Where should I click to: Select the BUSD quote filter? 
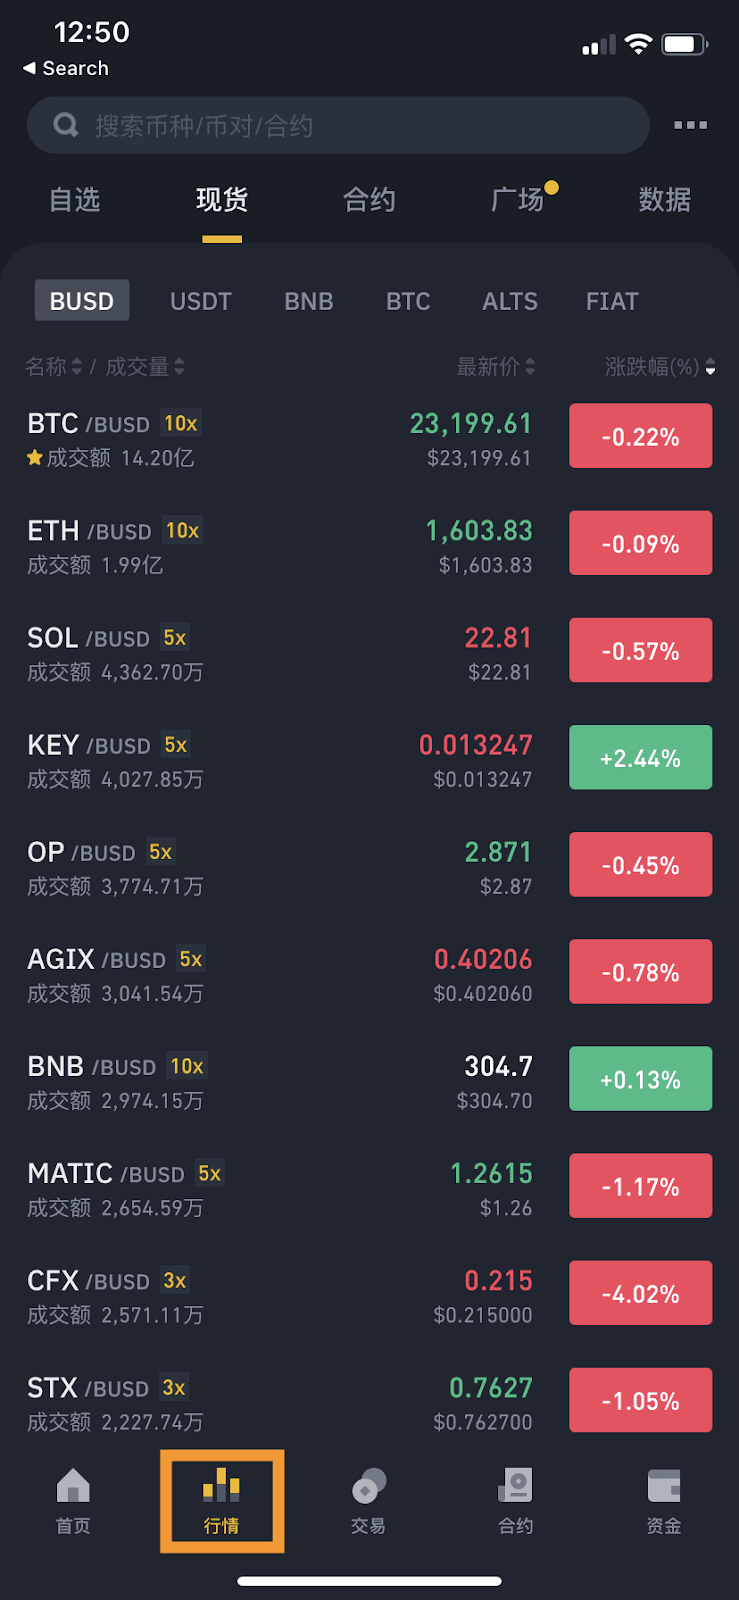click(x=82, y=301)
